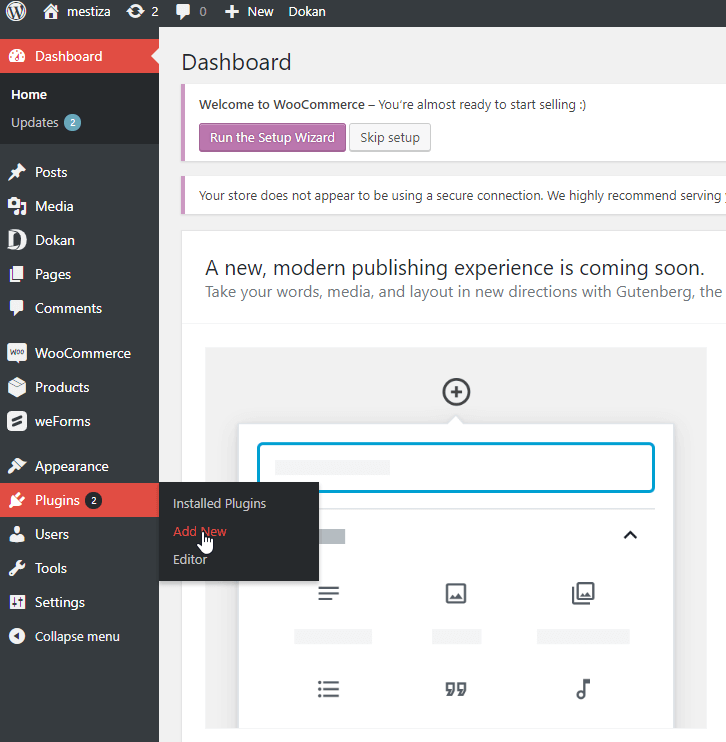Select the audio music note block icon
The image size is (726, 742).
coord(583,689)
